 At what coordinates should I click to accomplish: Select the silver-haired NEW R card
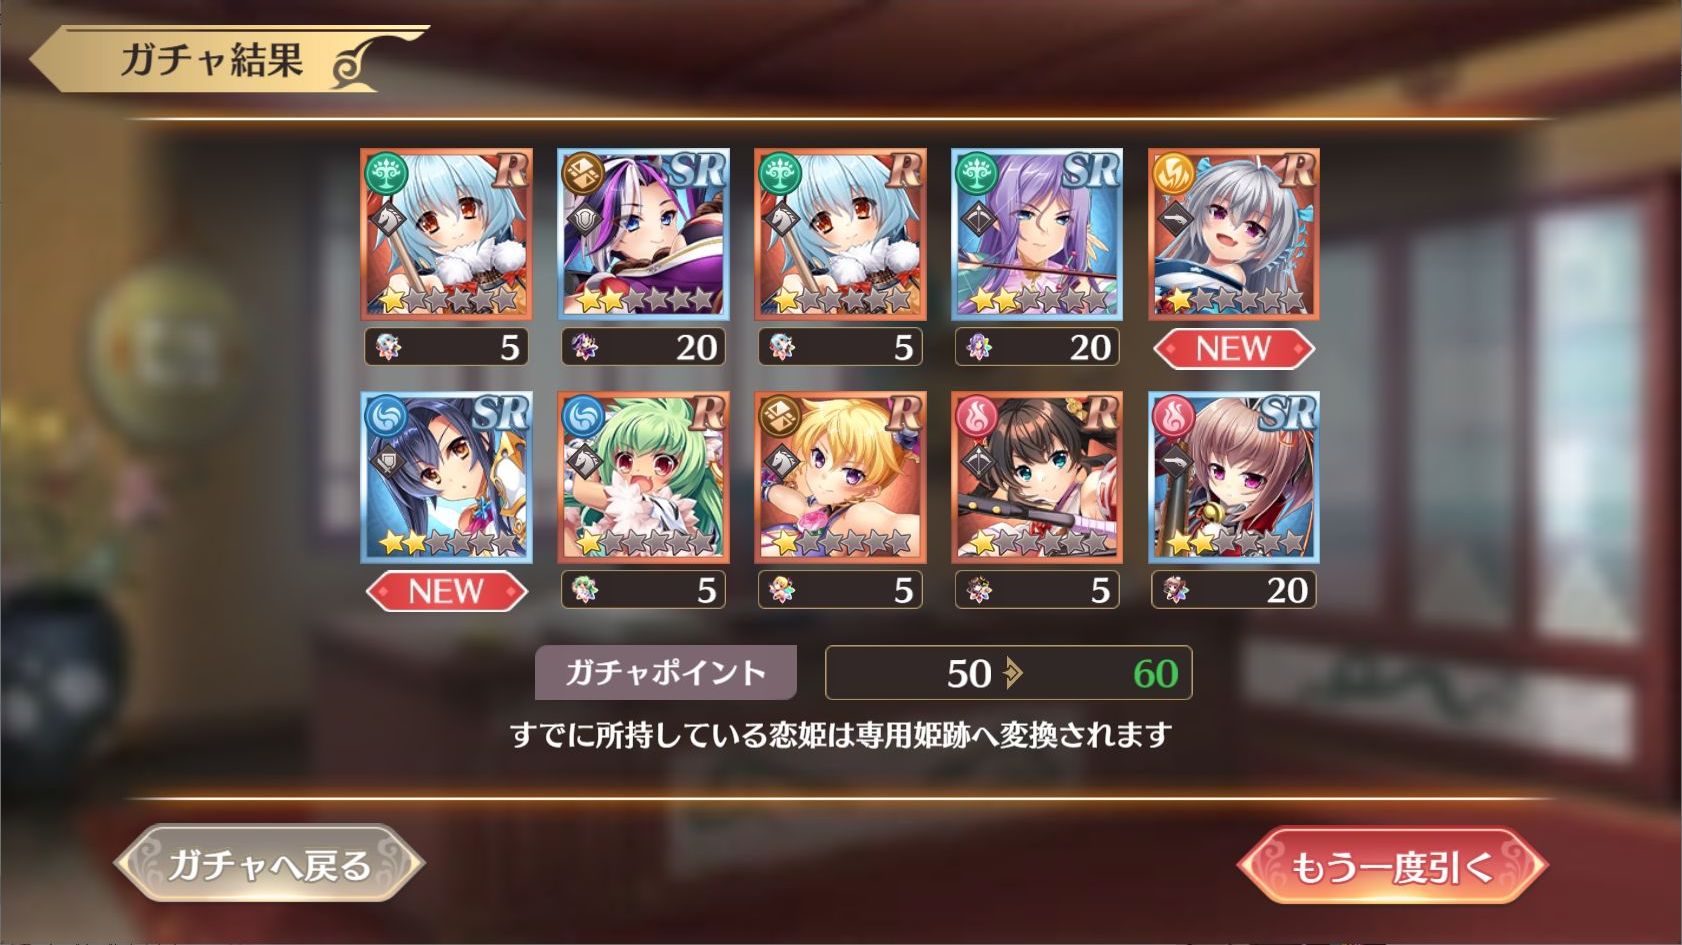point(1234,234)
